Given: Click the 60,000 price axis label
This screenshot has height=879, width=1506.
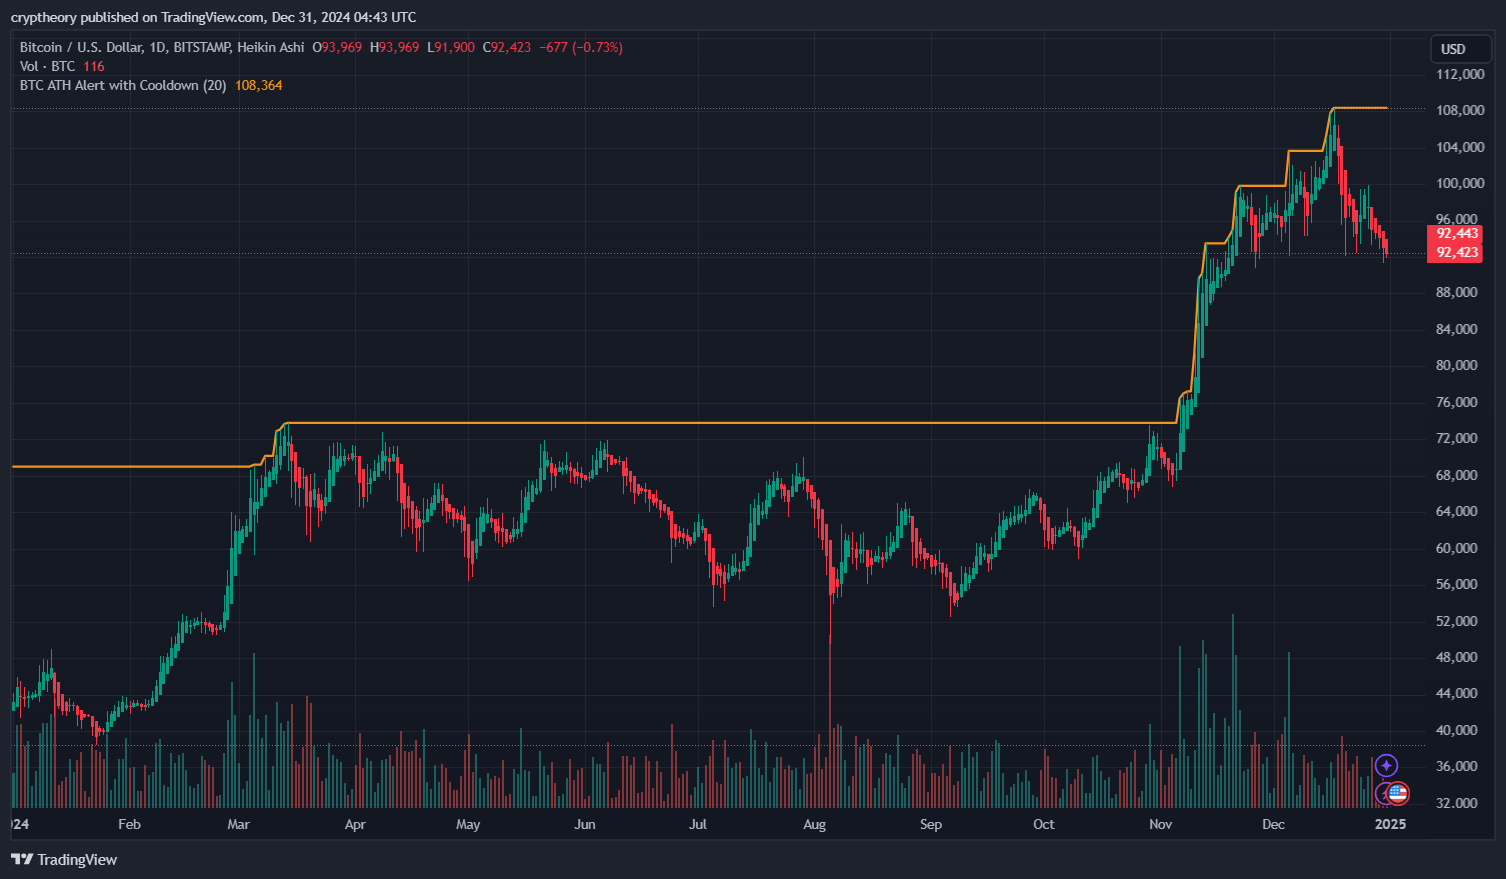Looking at the screenshot, I should [x=1457, y=548].
